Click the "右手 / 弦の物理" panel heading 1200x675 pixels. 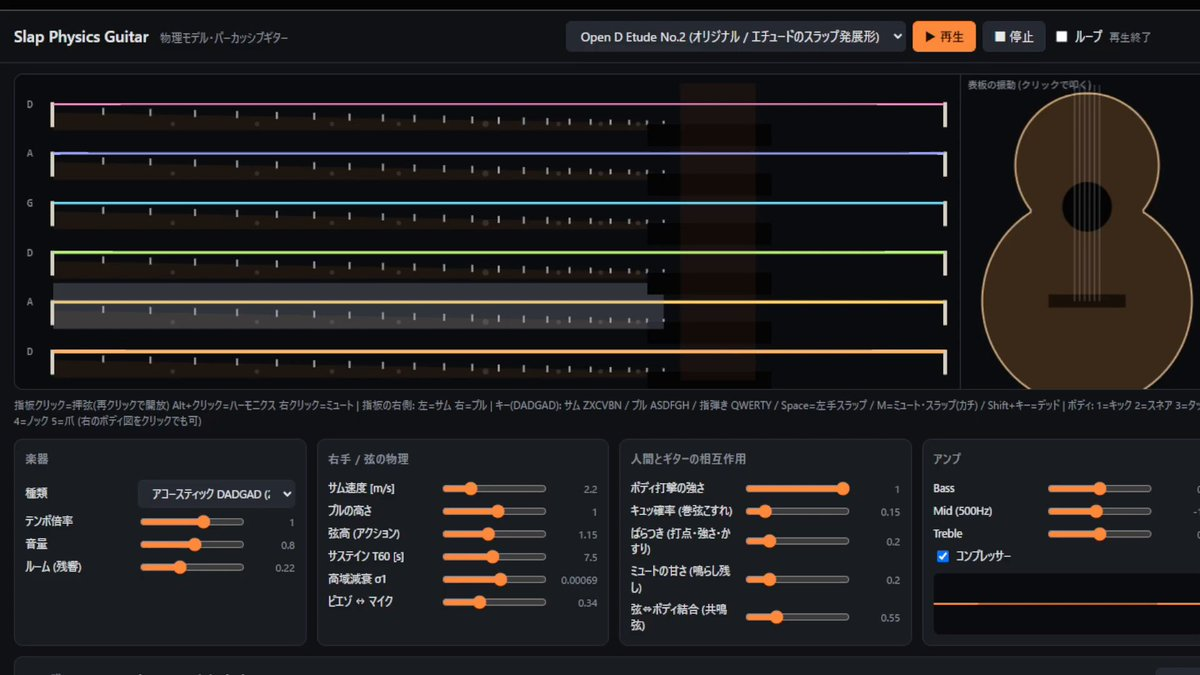coord(368,459)
